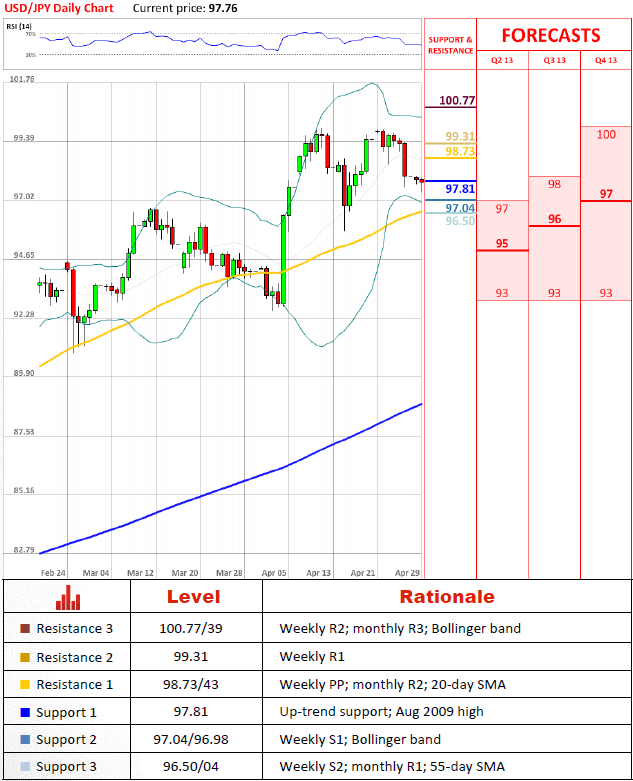Click the FORECASTS heading

[x=551, y=35]
